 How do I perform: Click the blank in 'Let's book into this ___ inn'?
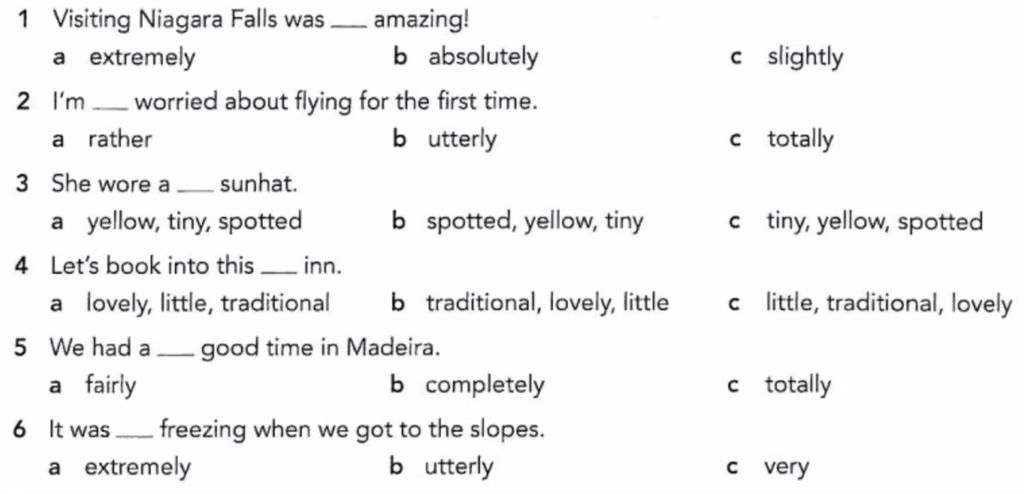280,271
